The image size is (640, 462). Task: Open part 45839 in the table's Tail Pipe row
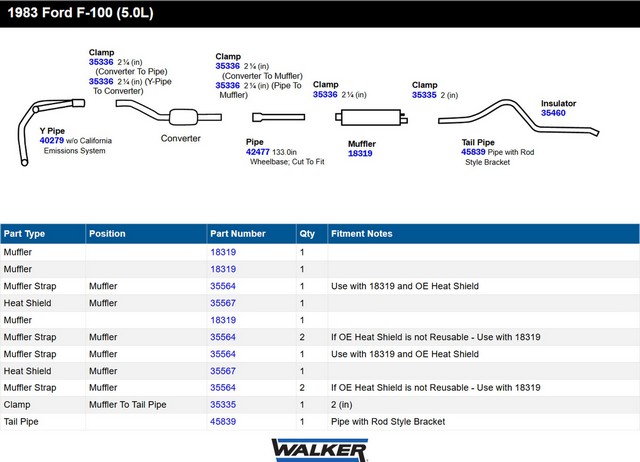click(x=223, y=422)
